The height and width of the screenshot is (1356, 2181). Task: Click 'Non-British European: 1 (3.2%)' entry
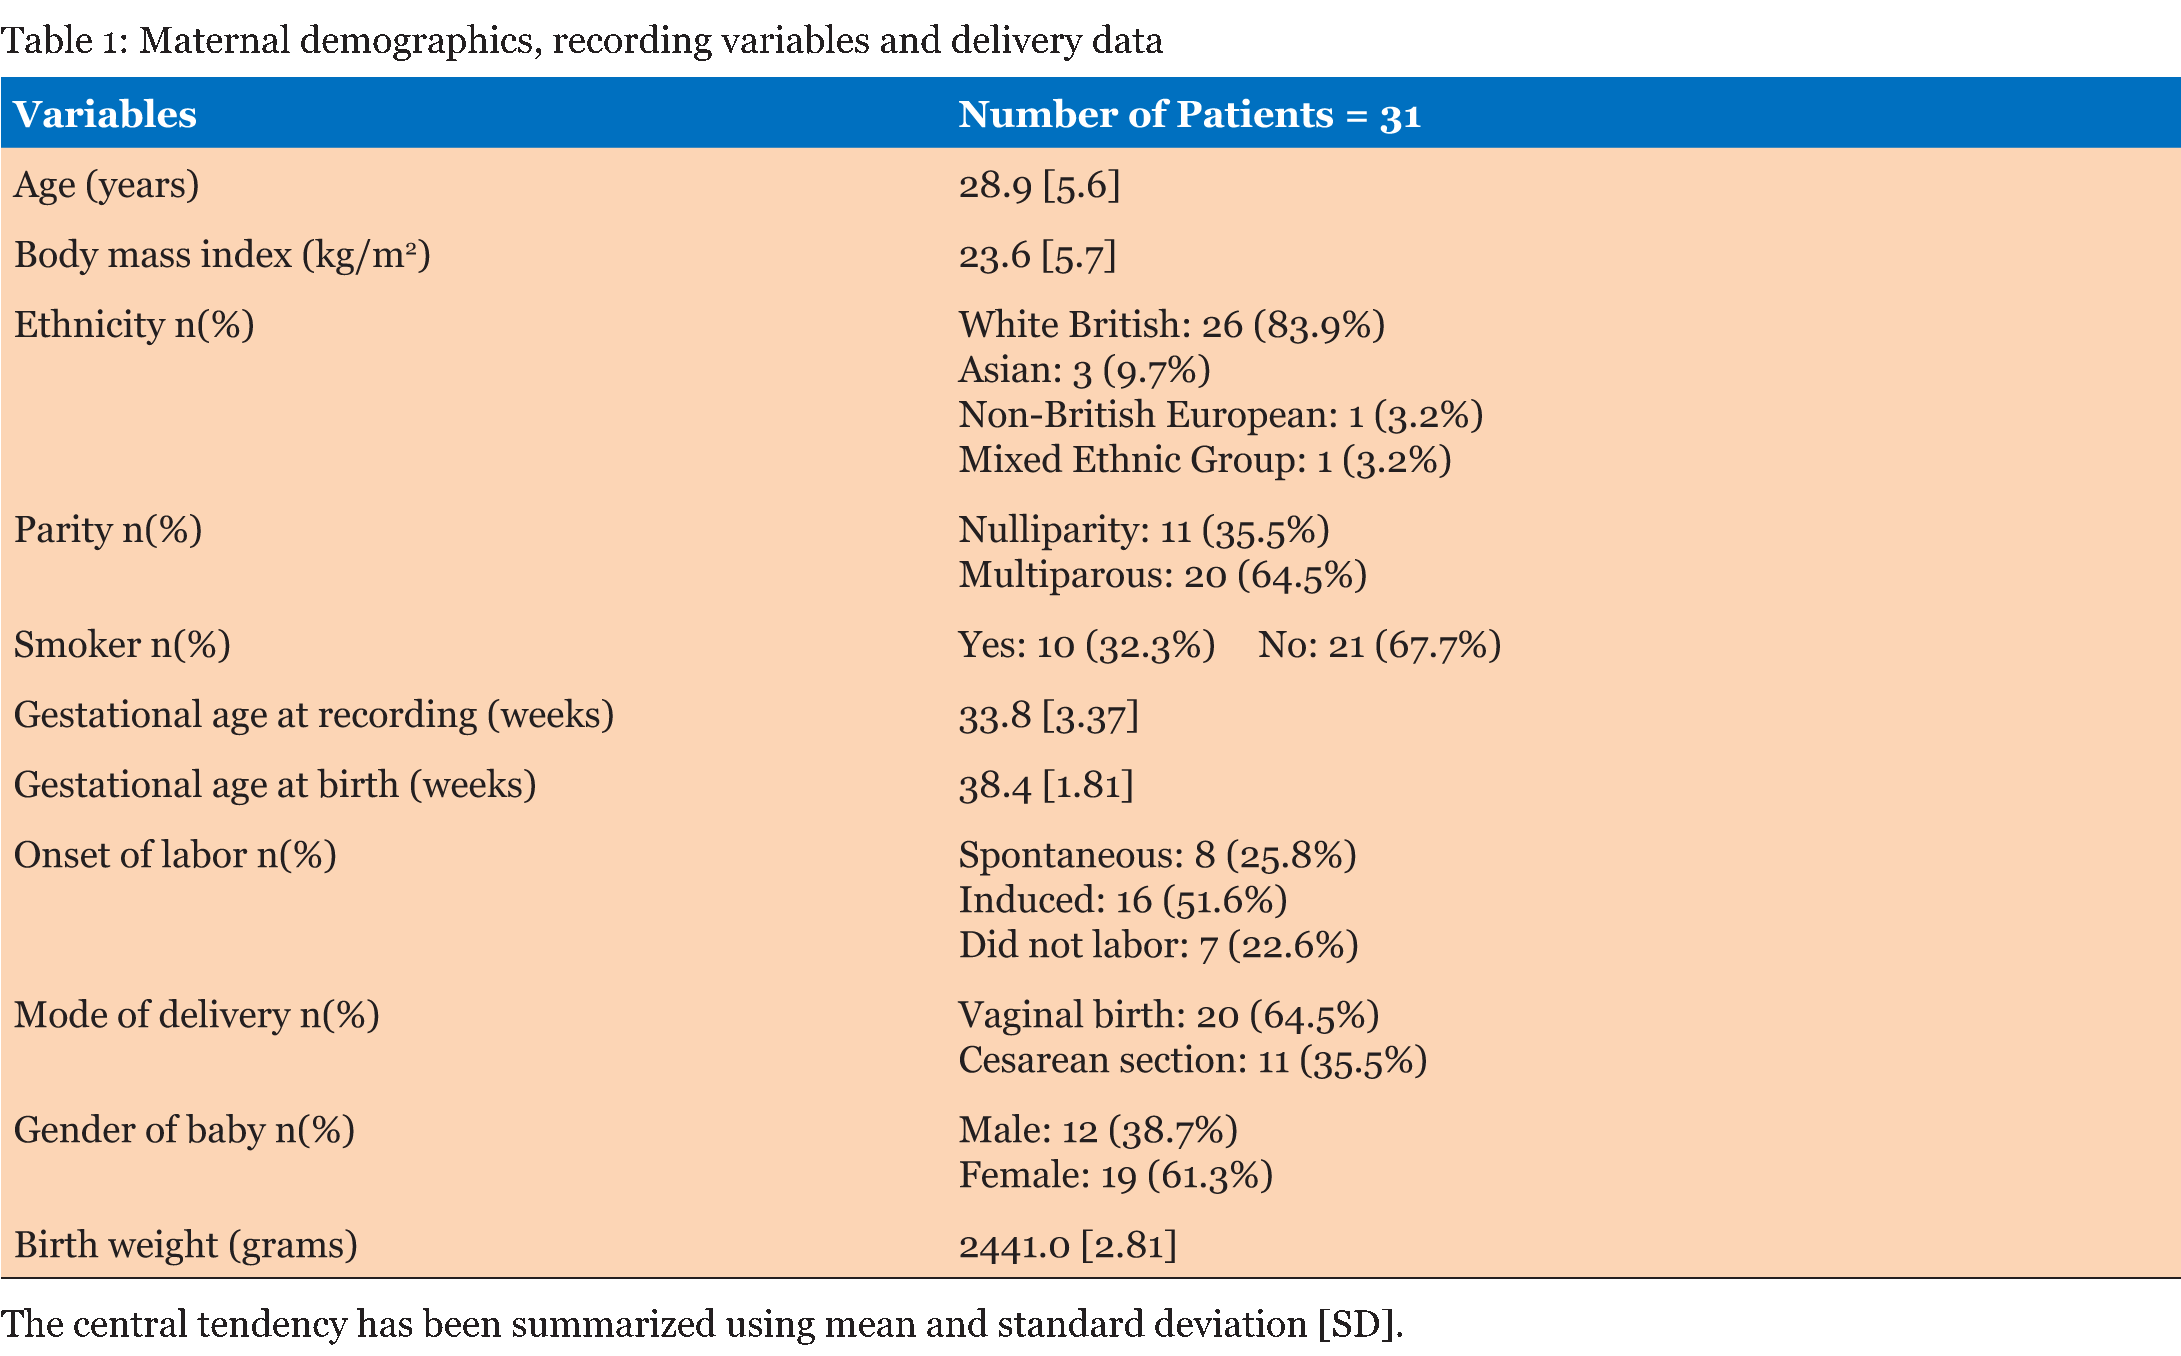[1220, 416]
